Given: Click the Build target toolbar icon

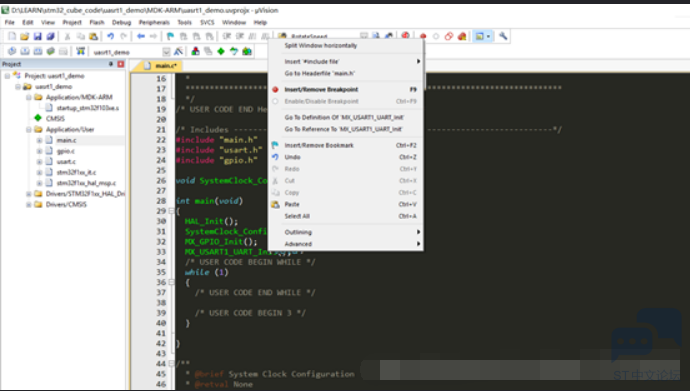Looking at the screenshot, I should tap(25, 52).
